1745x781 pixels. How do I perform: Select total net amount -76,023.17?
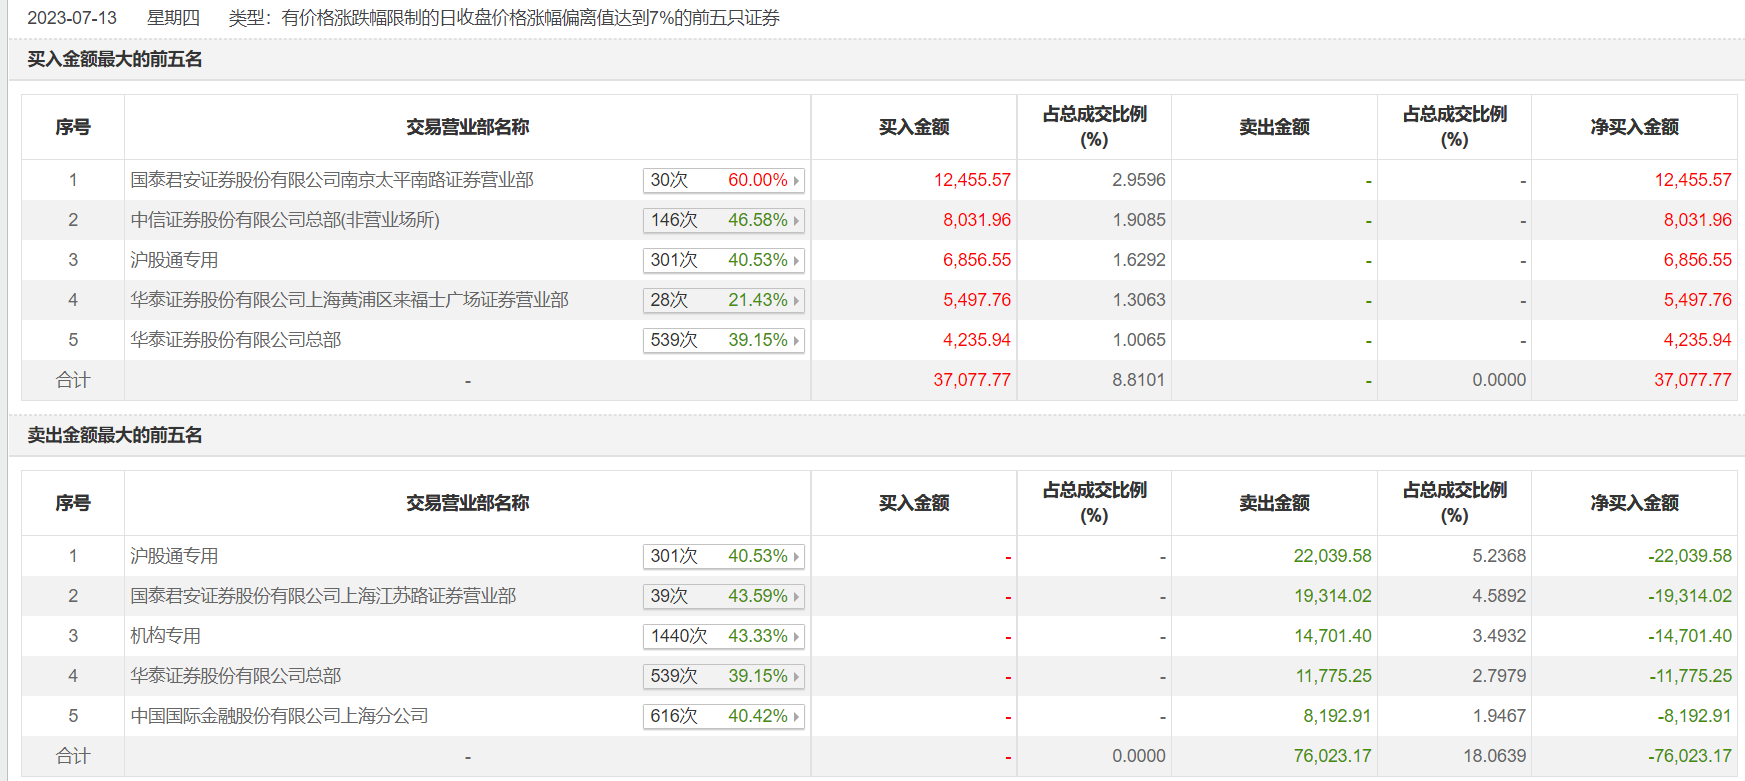(x=1690, y=756)
